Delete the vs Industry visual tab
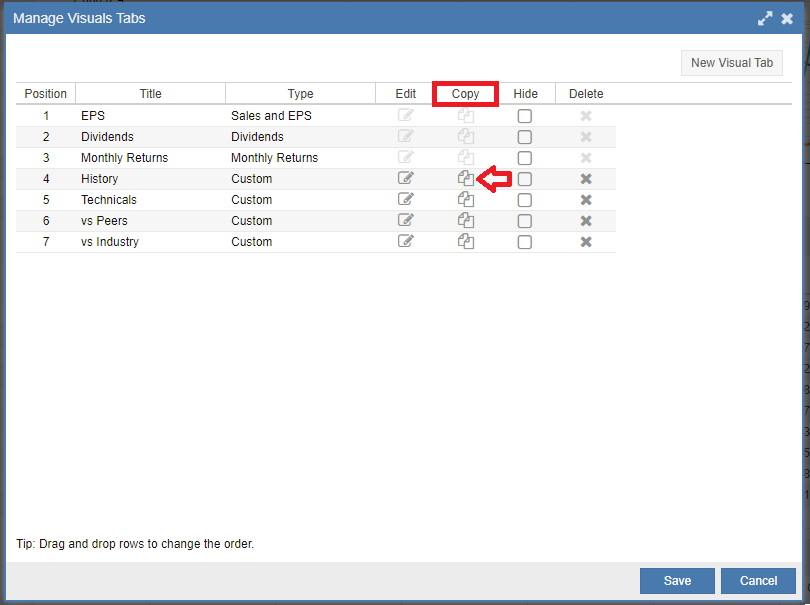The image size is (810, 605). [586, 242]
